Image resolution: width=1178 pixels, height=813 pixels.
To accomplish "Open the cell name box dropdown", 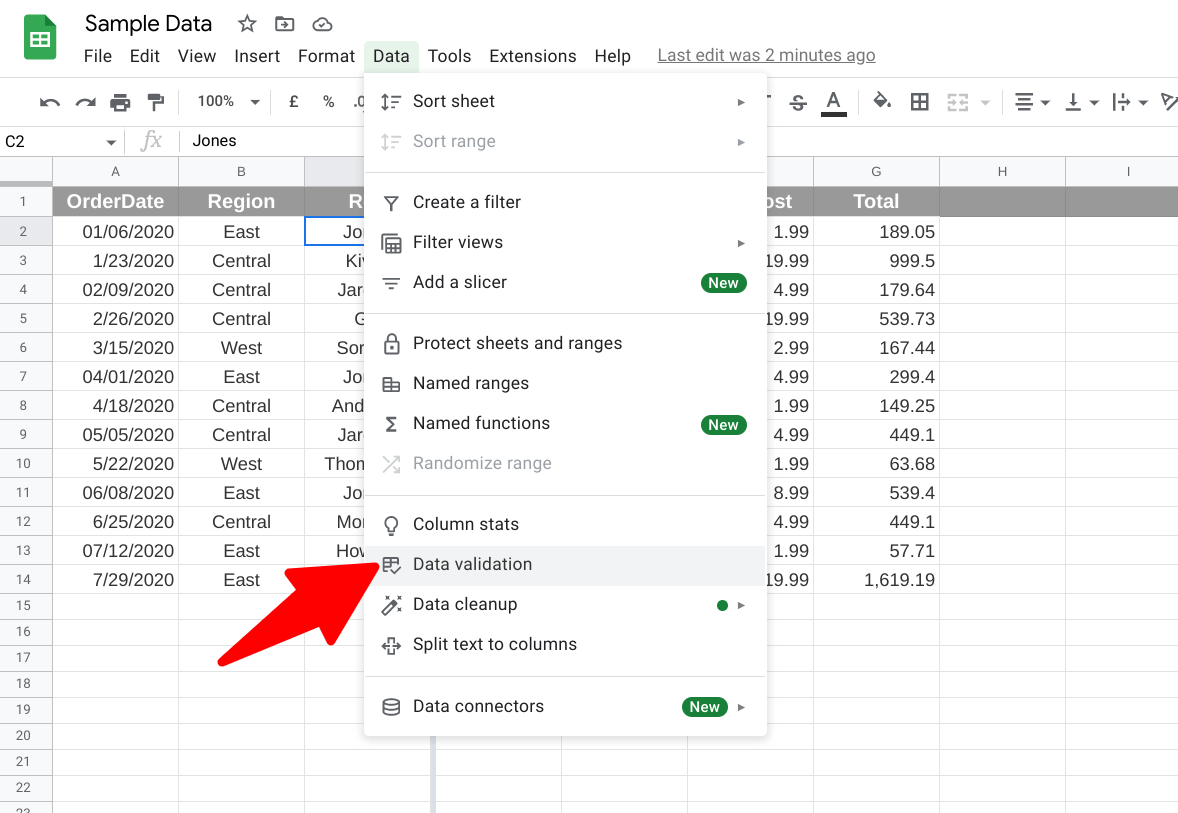I will coord(110,141).
